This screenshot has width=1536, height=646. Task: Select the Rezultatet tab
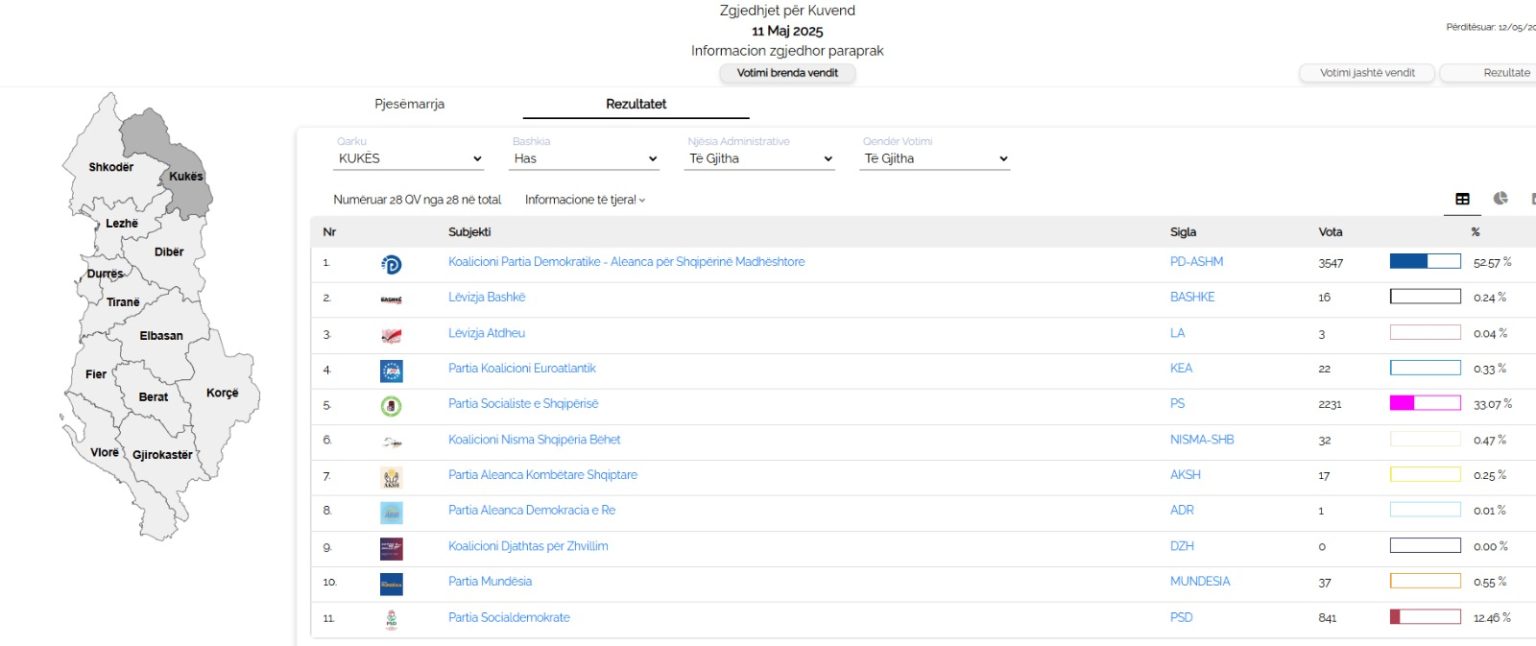636,104
